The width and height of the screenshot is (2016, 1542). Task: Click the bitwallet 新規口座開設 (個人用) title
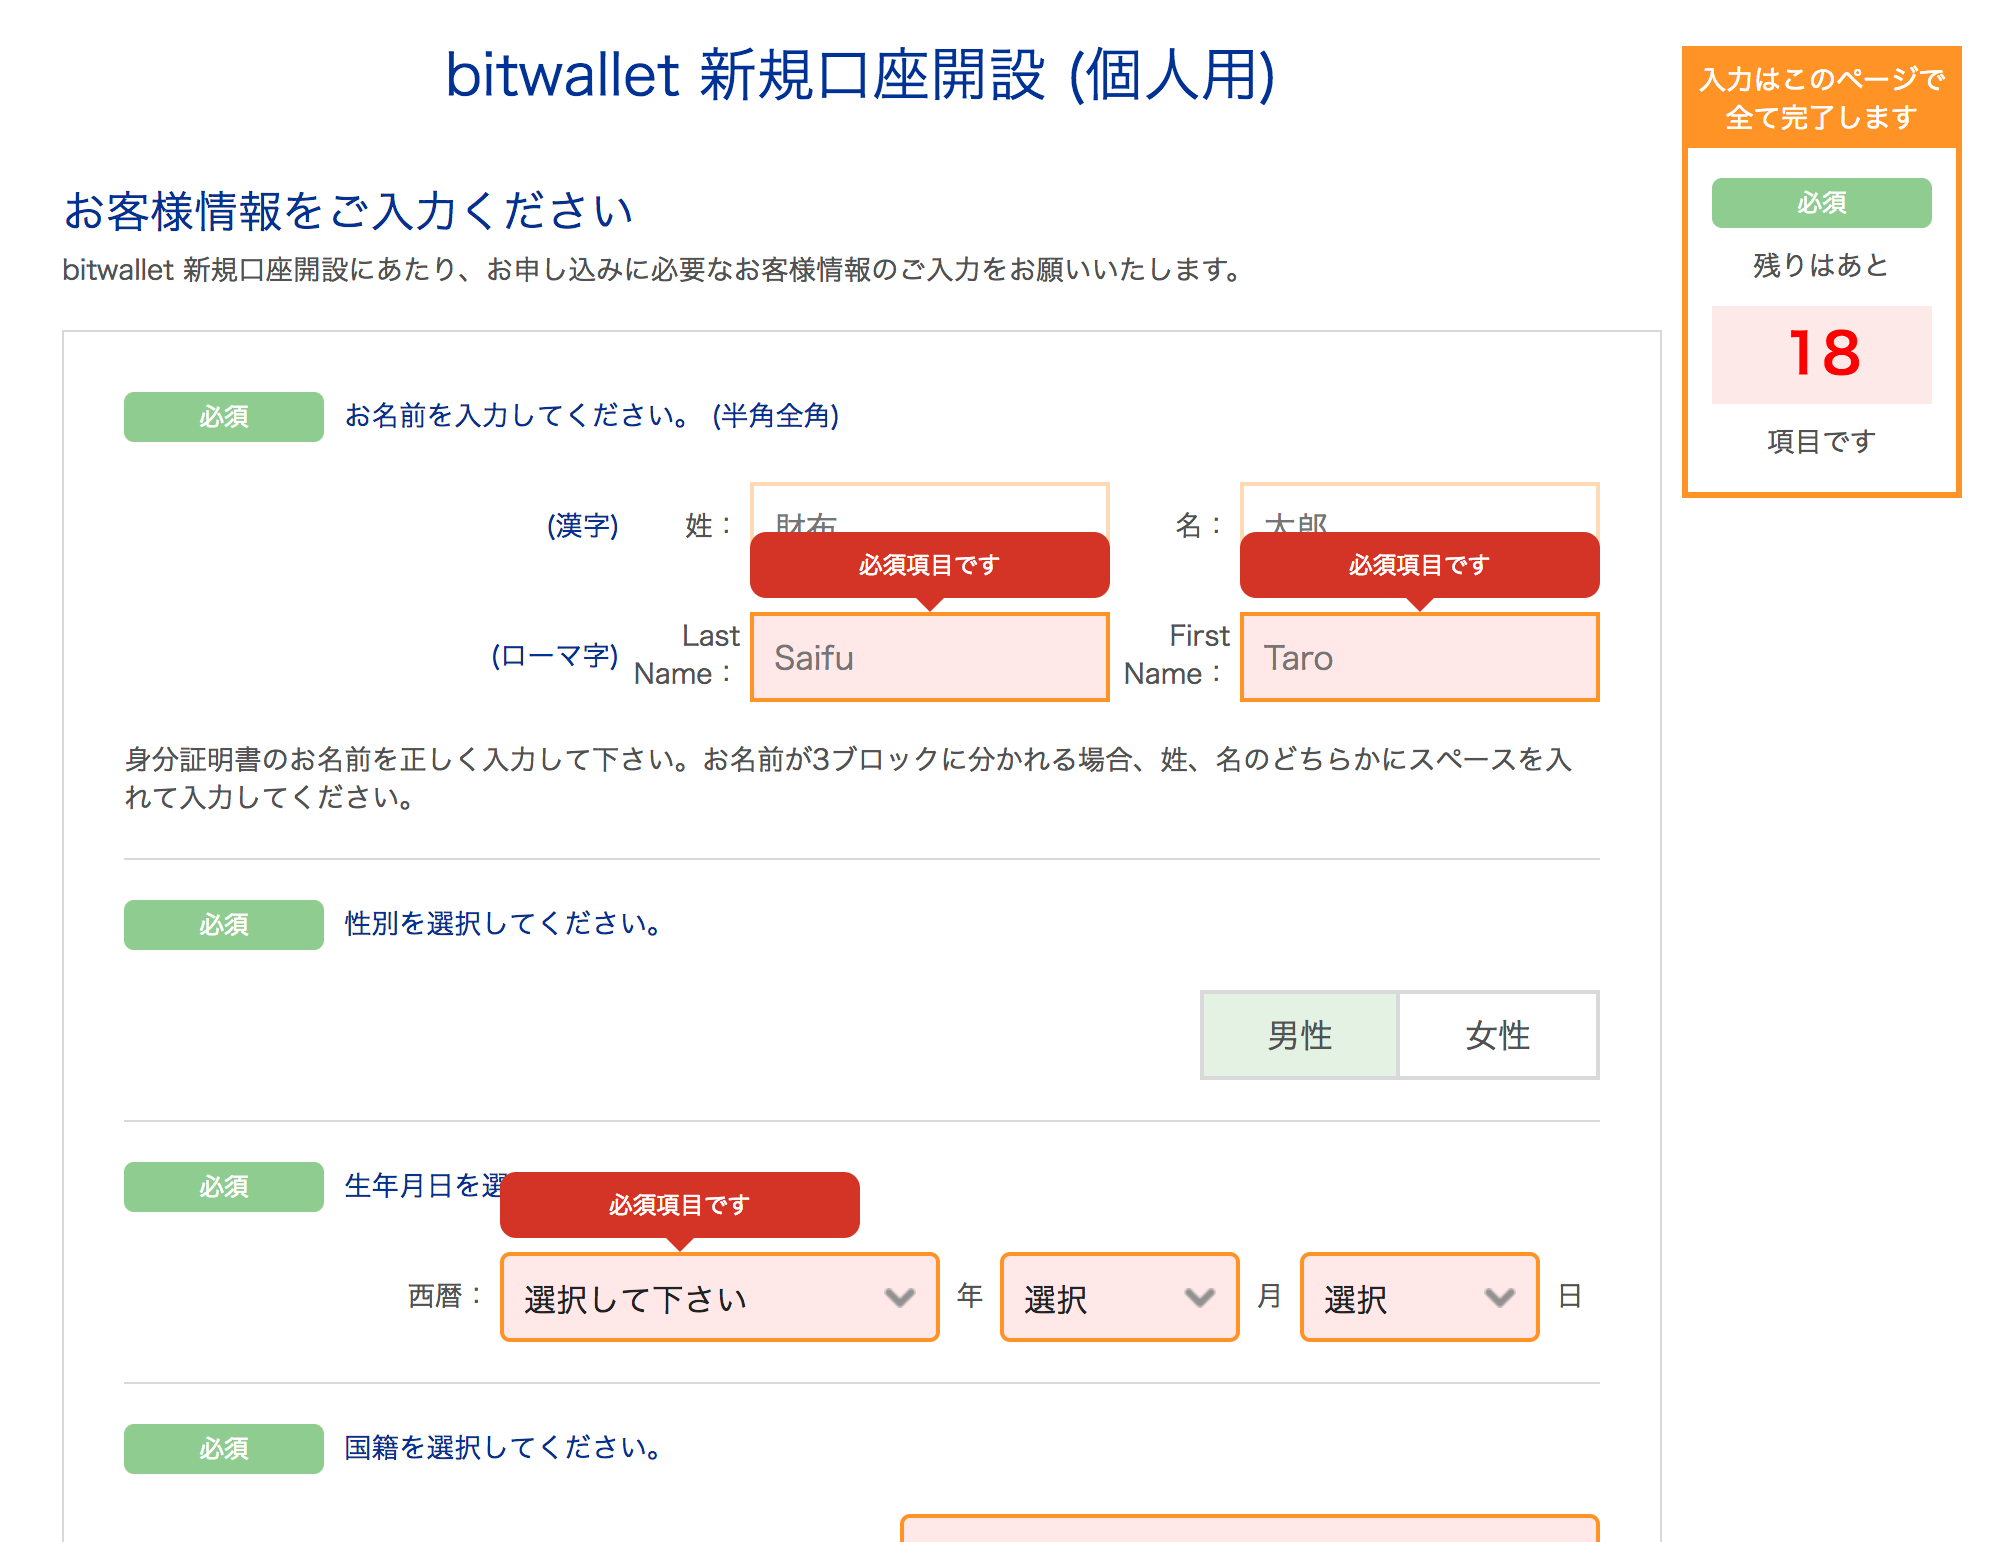coord(860,76)
